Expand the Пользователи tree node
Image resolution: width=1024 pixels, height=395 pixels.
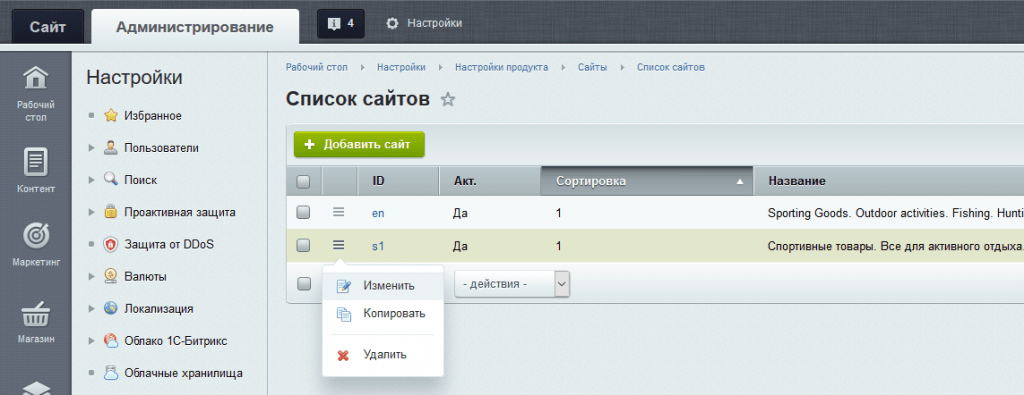pyautogui.click(x=91, y=148)
